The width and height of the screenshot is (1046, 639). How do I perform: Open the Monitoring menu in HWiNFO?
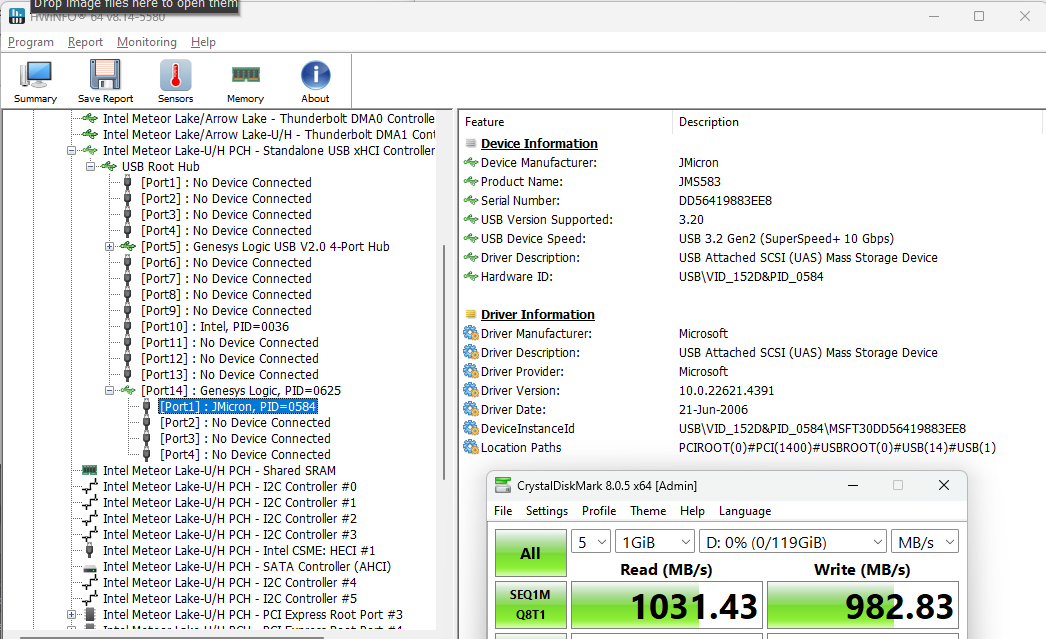(x=147, y=42)
